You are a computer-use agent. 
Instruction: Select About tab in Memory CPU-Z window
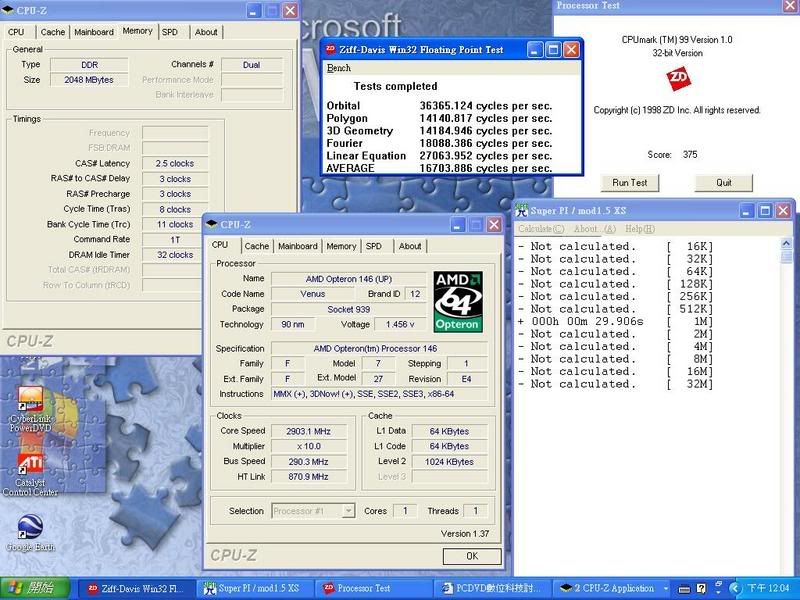coord(206,32)
